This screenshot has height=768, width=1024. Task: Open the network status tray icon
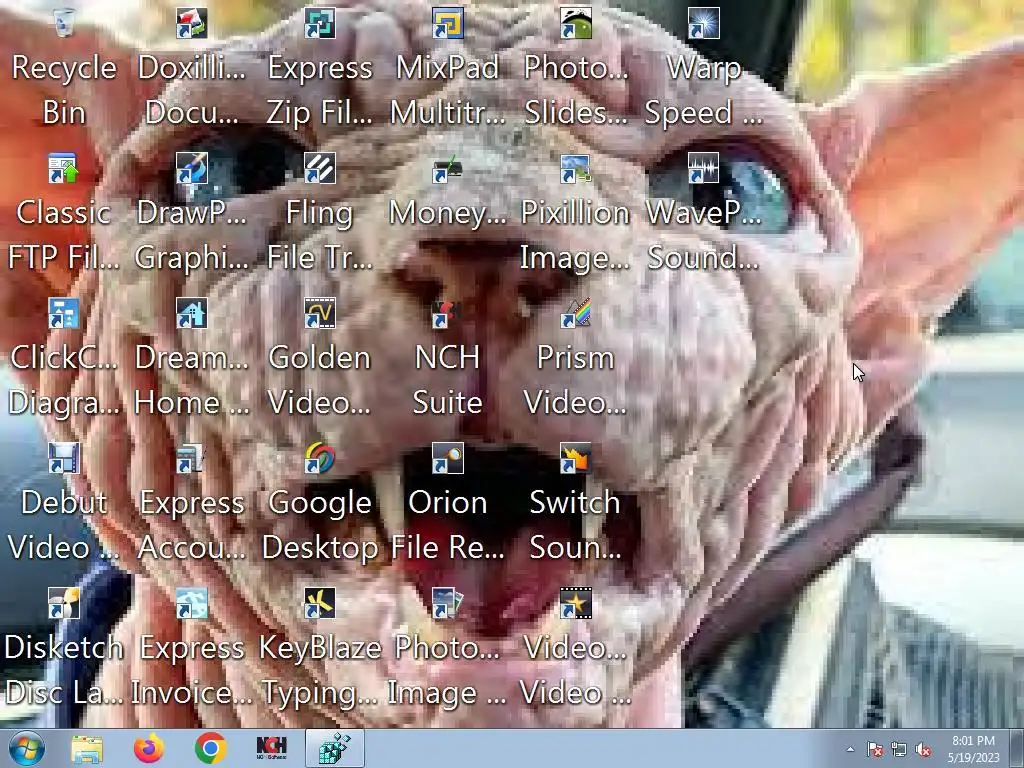tap(899, 750)
